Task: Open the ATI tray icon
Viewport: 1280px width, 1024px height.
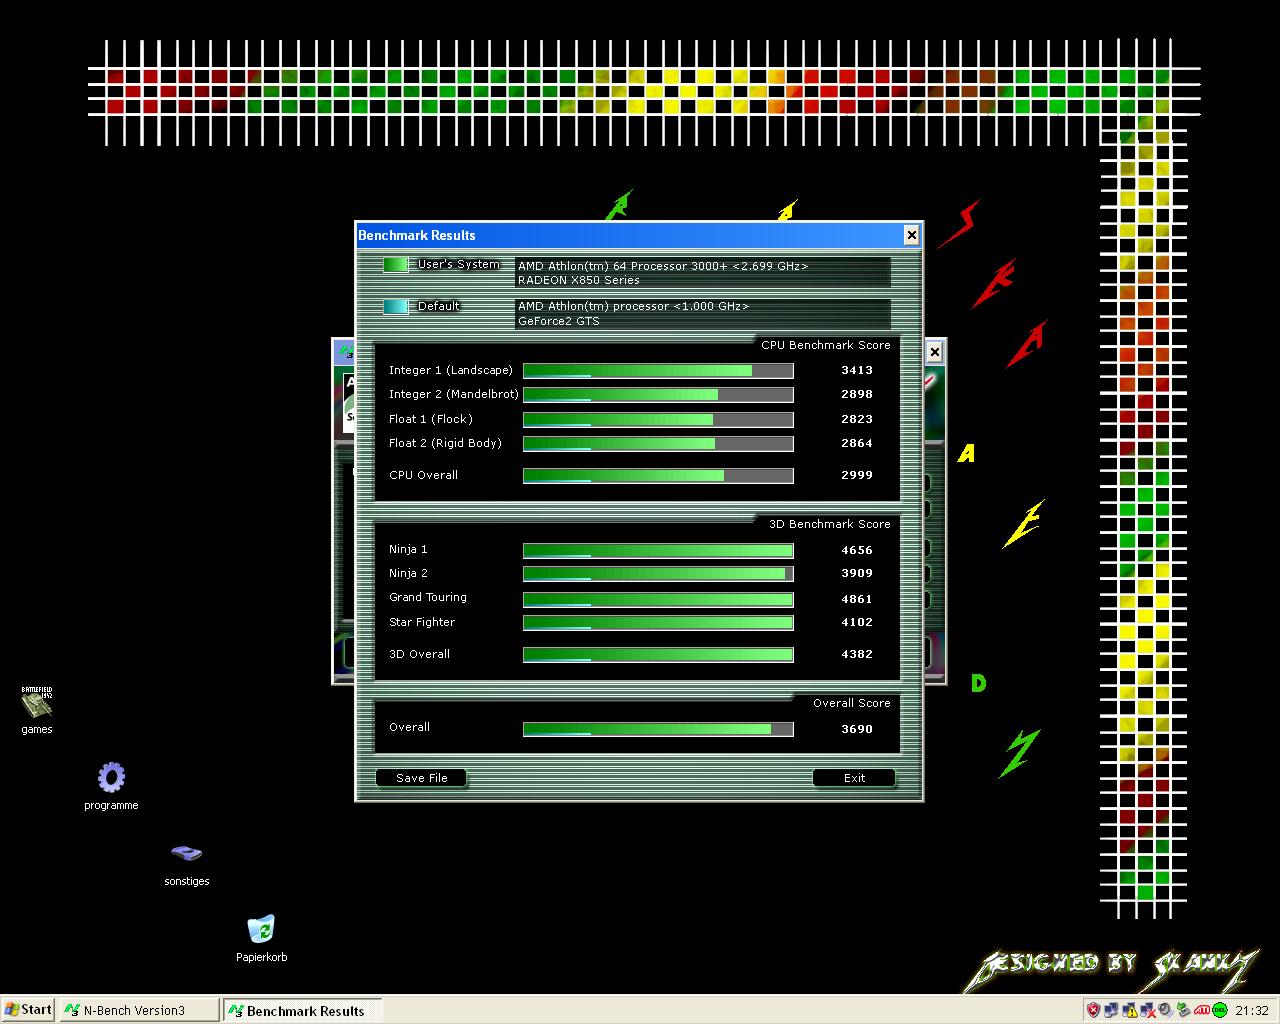Action: 1202,1010
